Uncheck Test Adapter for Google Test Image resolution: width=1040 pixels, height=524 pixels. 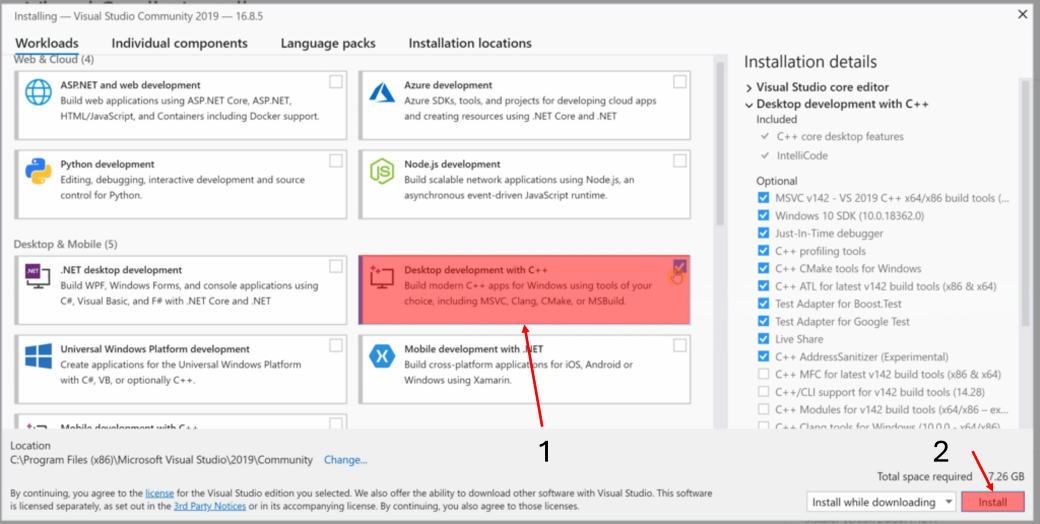tap(763, 322)
